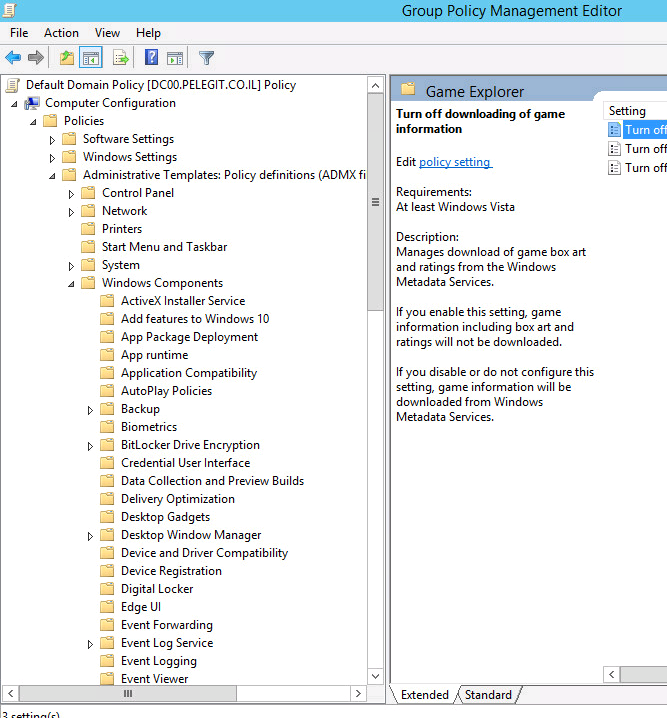The width and height of the screenshot is (667, 718).
Task: Click the tree pane horizontal scrollbar thumb
Action: click(x=128, y=693)
